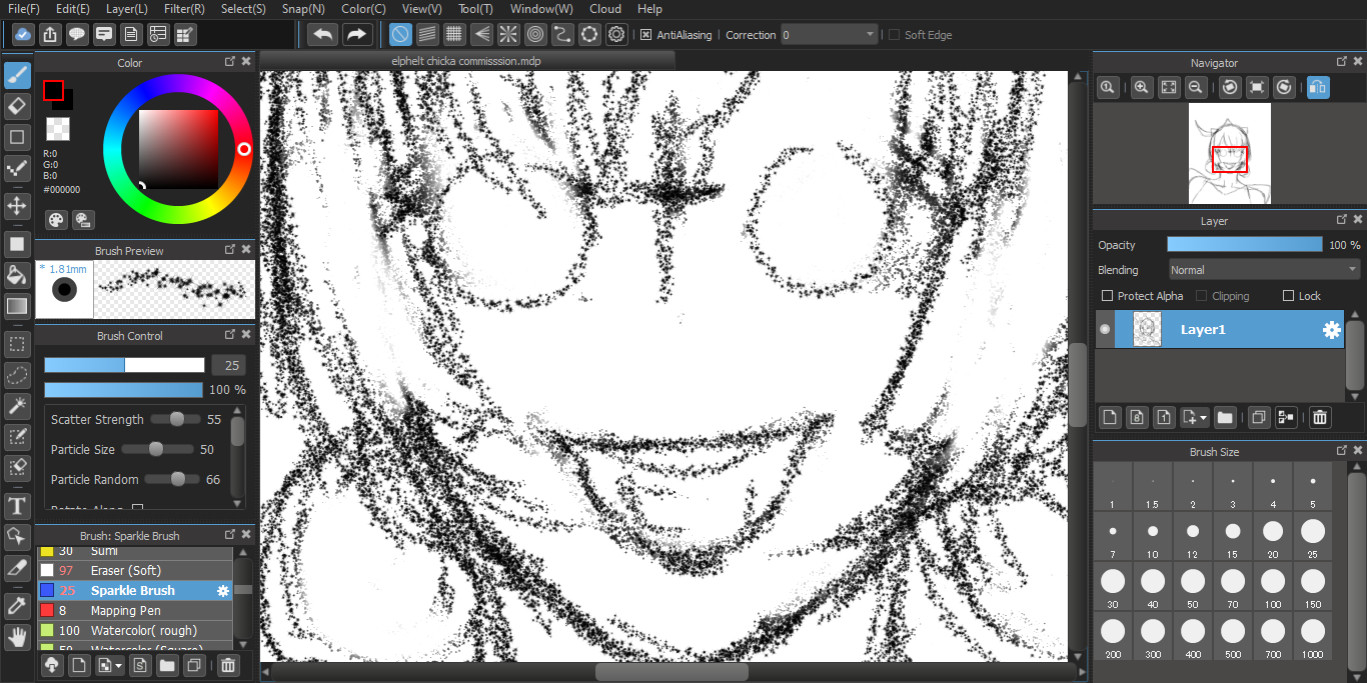Enable the Protect Alpha checkbox
Viewport: 1367px width, 683px height.
1107,296
